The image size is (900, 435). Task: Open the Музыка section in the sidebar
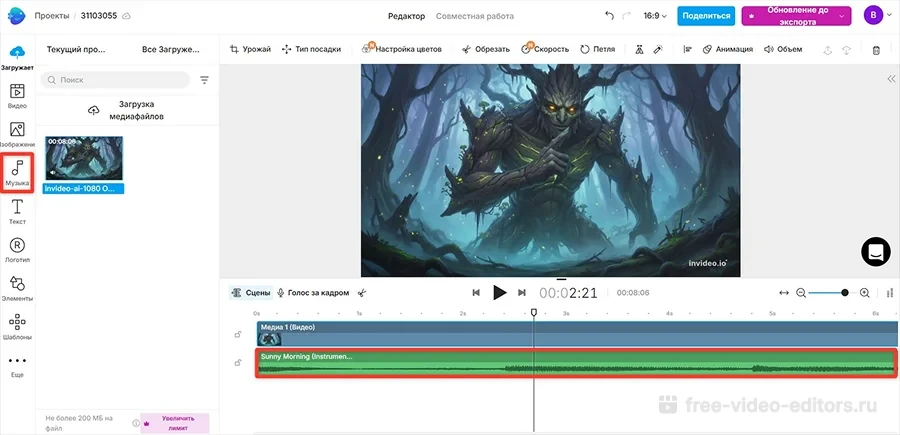tap(17, 172)
